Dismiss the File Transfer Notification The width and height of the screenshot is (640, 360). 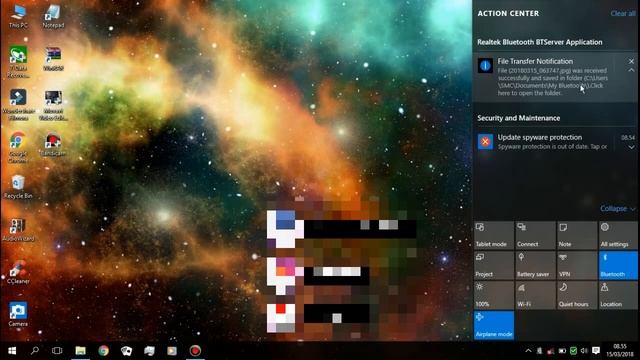(631, 61)
